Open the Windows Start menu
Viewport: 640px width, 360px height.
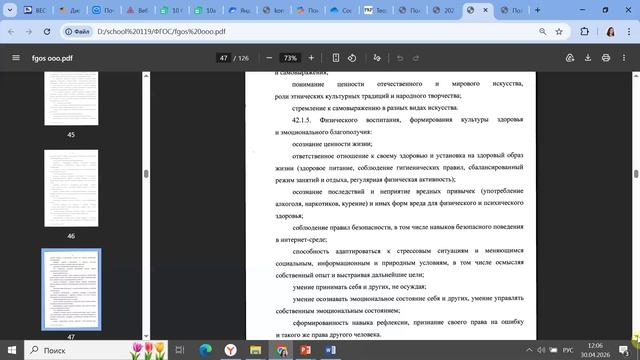click(x=11, y=350)
